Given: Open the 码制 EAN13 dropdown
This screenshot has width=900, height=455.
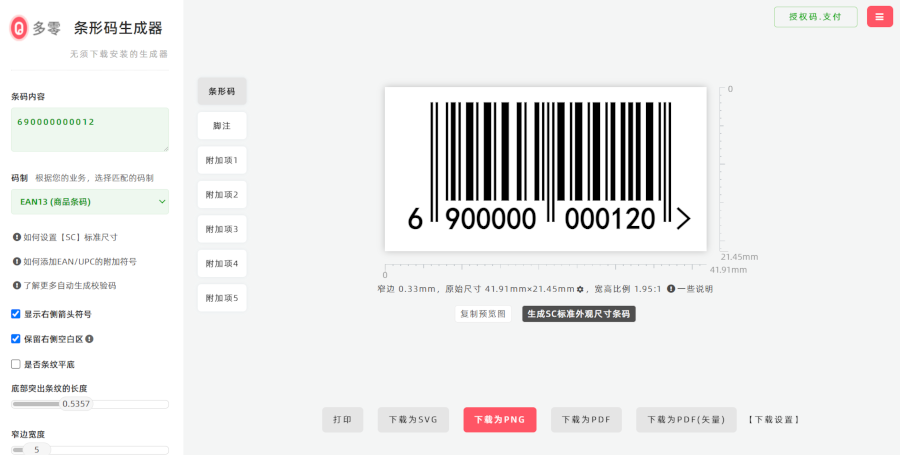Looking at the screenshot, I should pyautogui.click(x=90, y=202).
